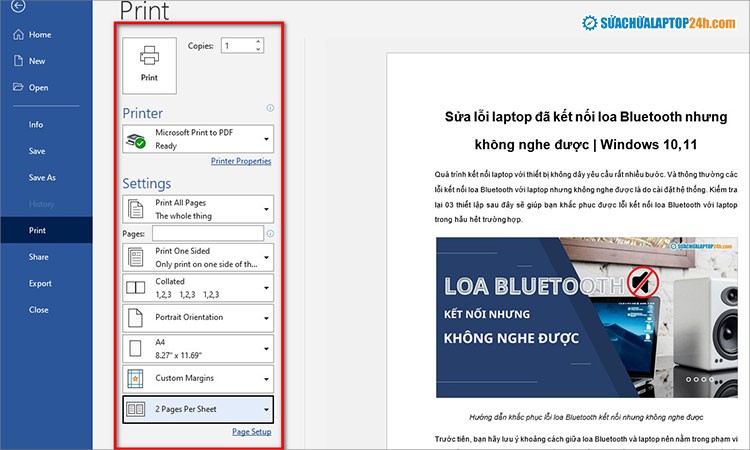The width and height of the screenshot is (750, 450).
Task: Open the Print One Sided dropdown
Action: tap(266, 257)
